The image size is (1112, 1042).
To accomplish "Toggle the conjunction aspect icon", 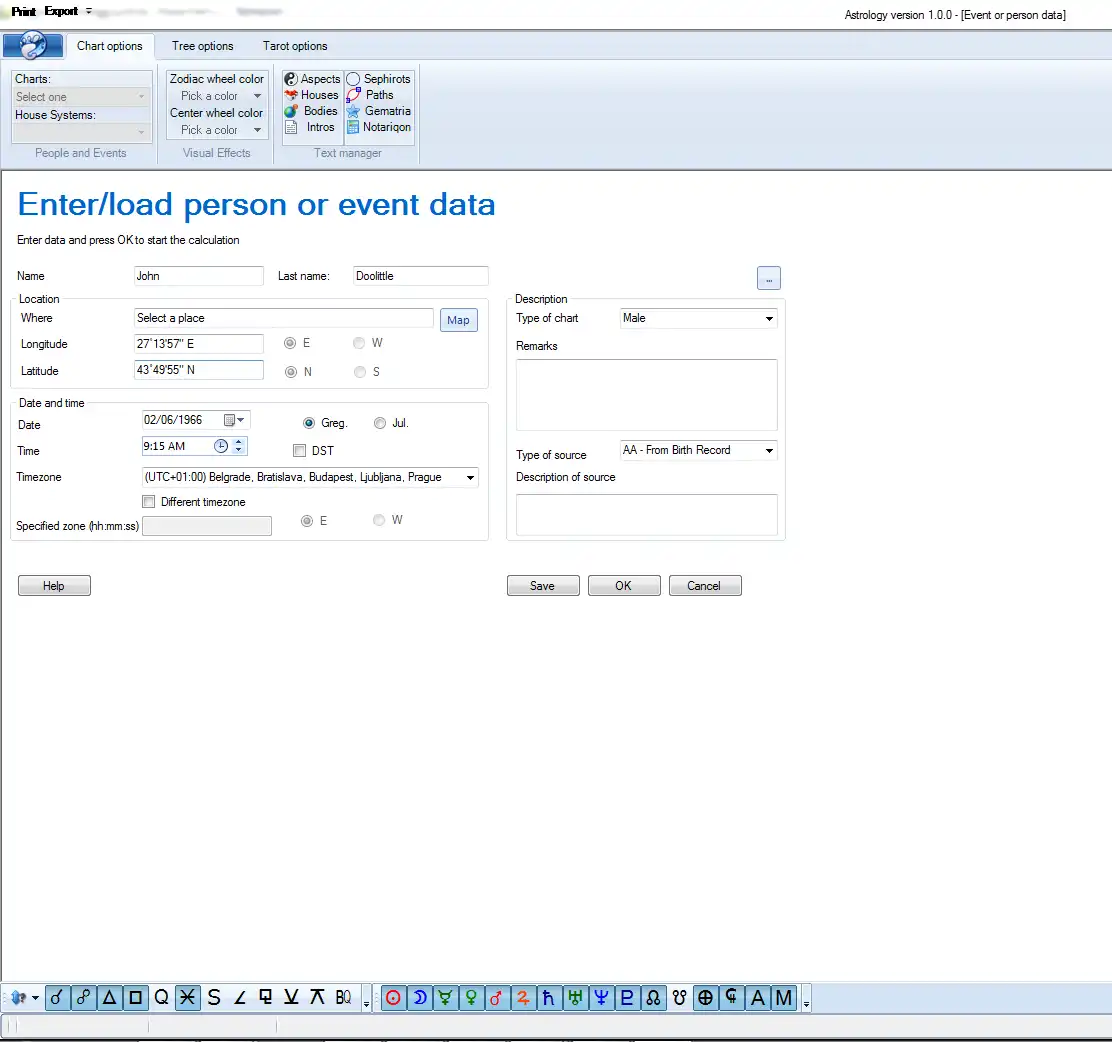I will pos(57,997).
